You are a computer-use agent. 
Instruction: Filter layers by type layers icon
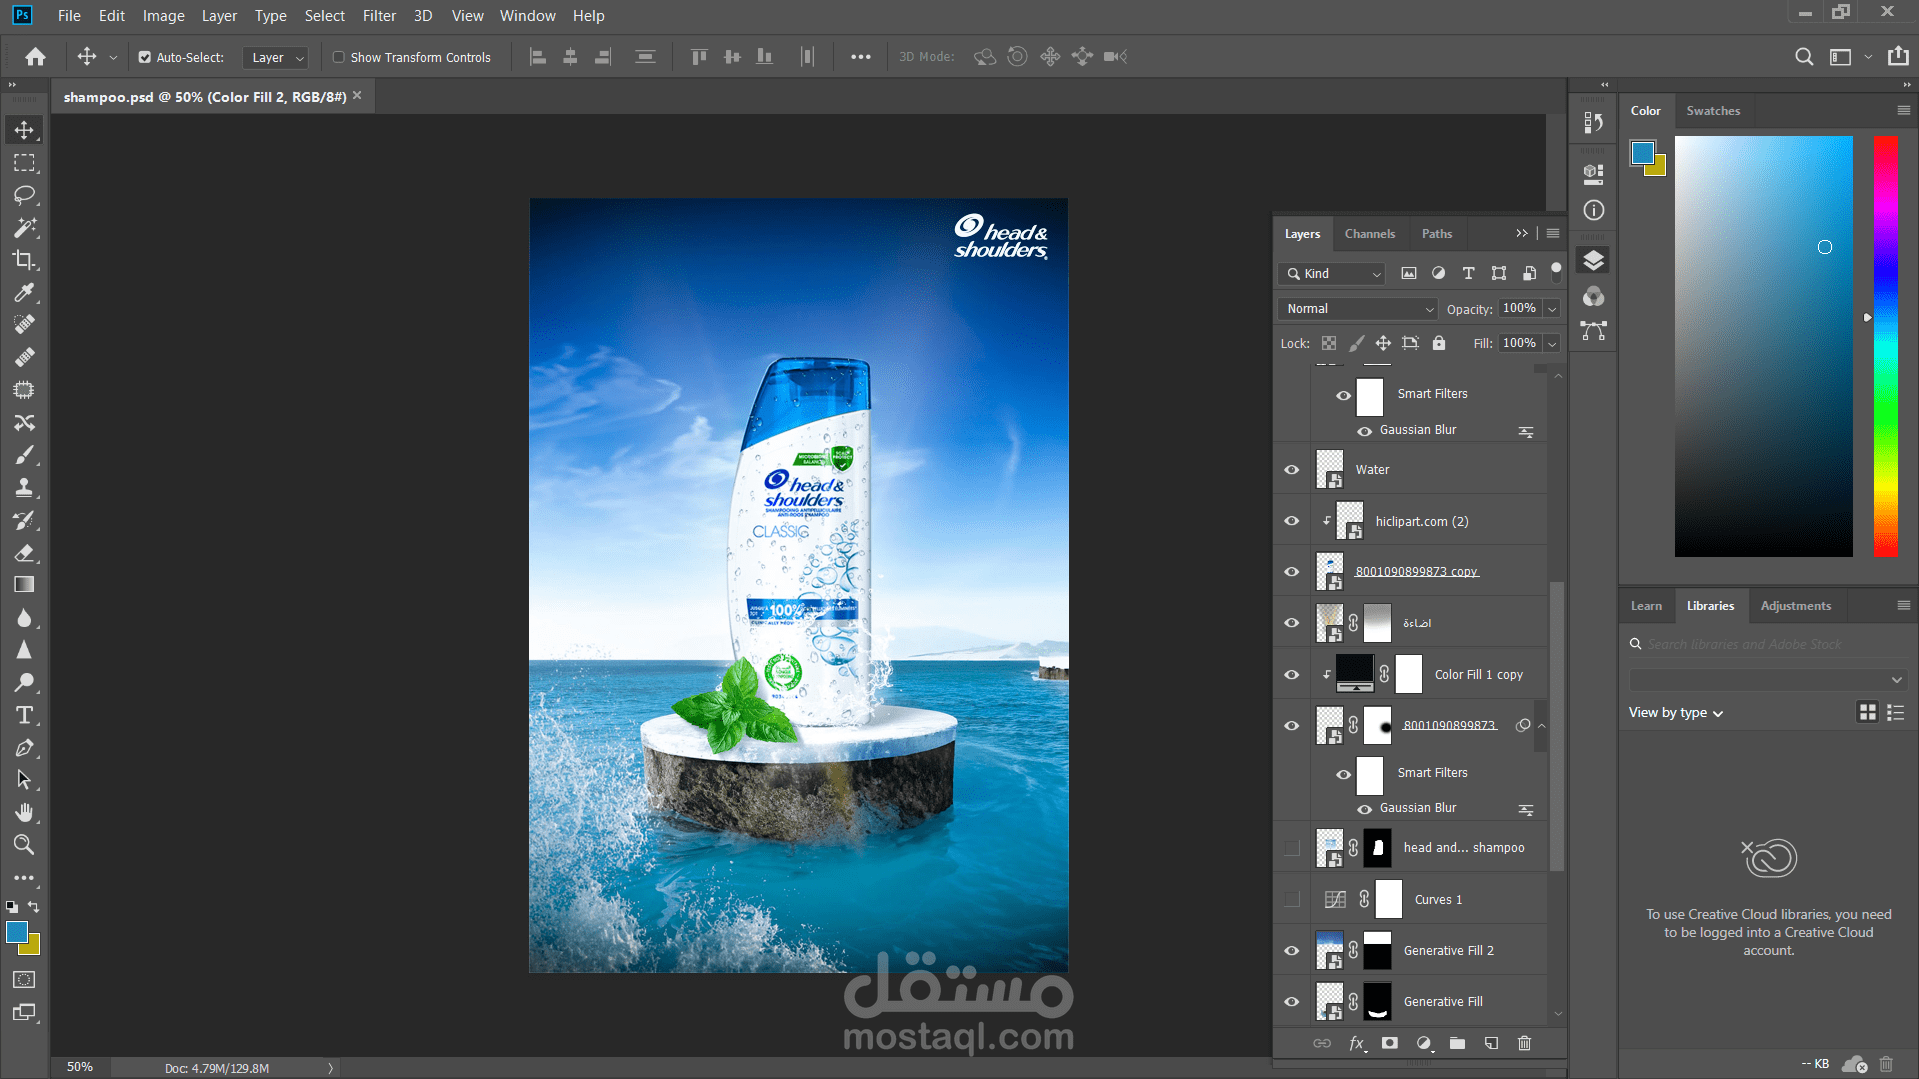[1468, 273]
